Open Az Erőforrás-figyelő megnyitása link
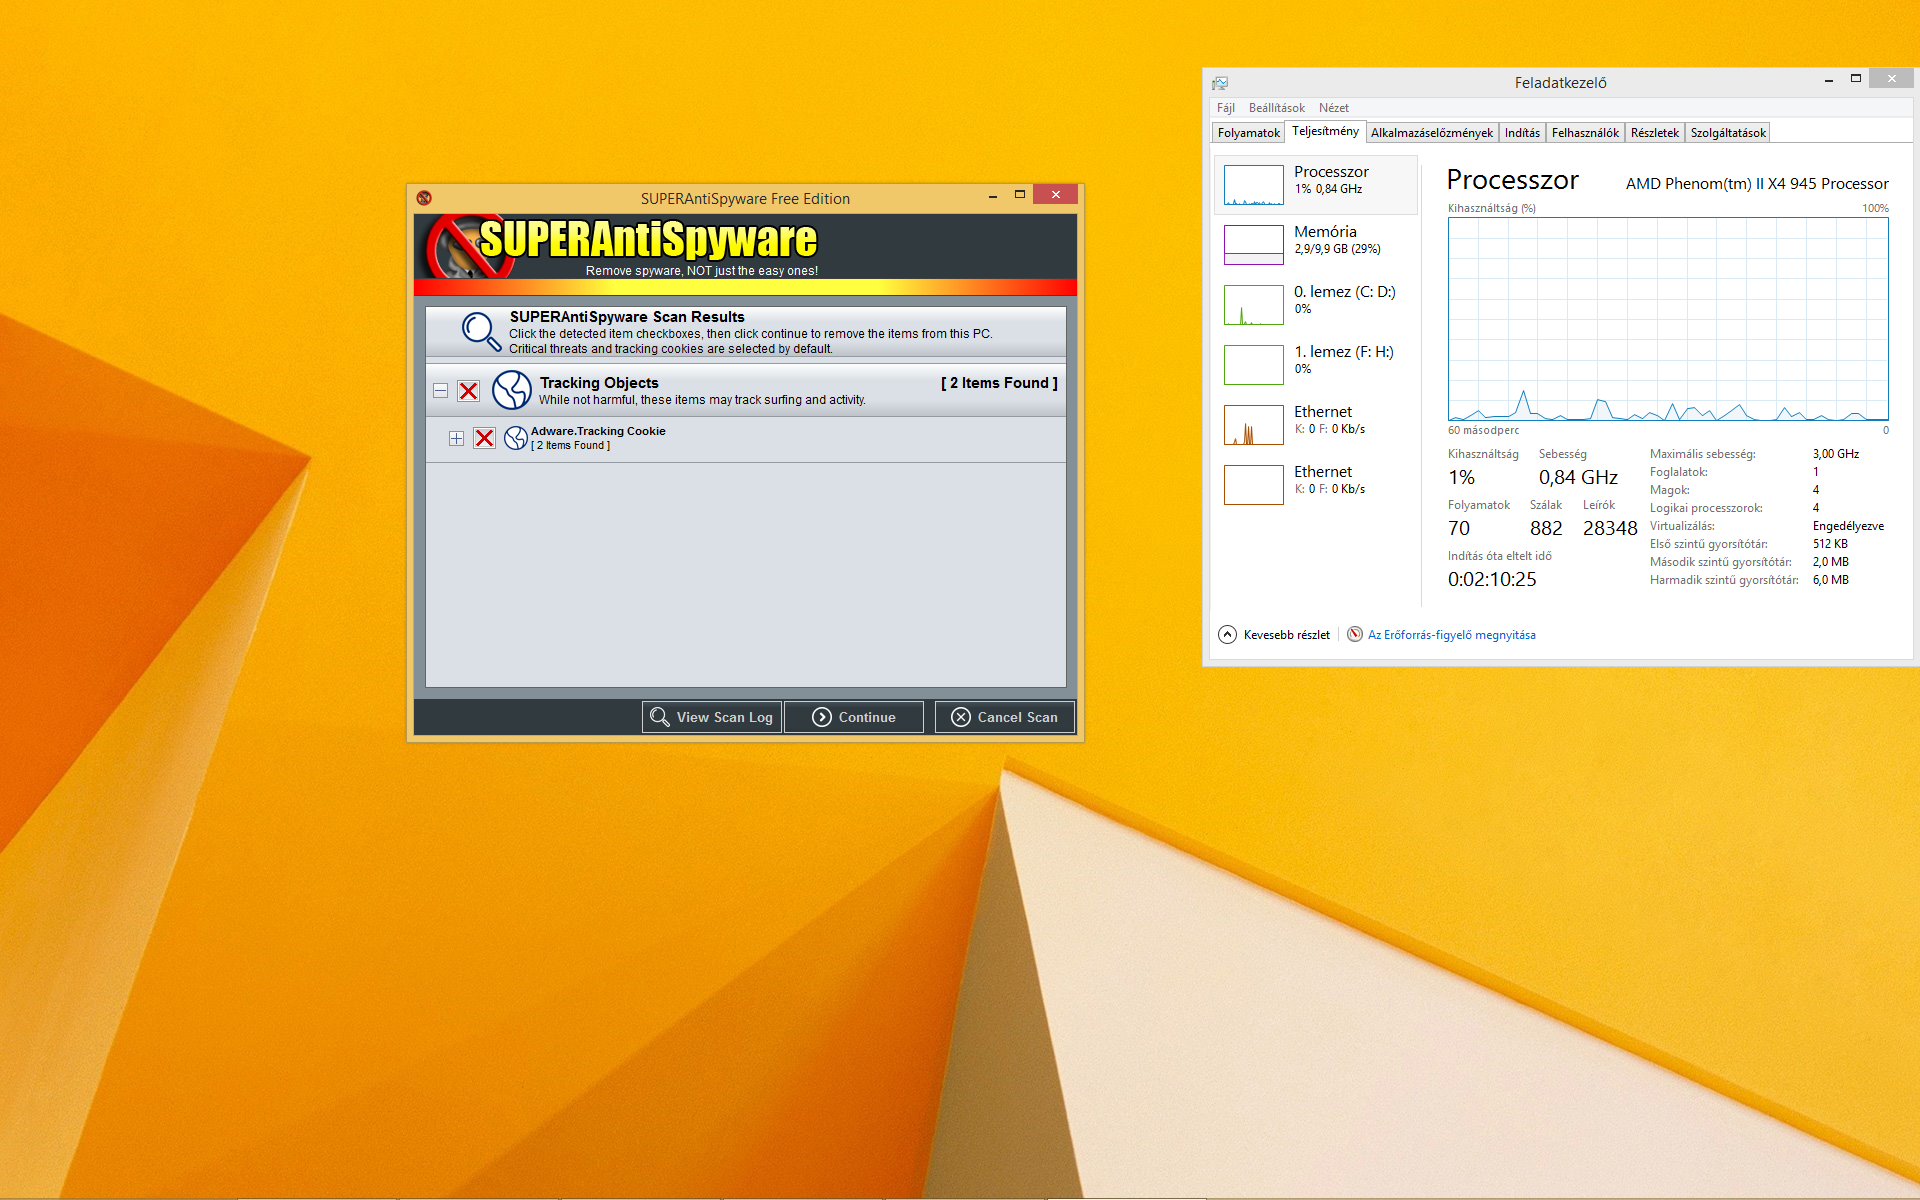Screen dimensions: 1920x1200 click(x=1451, y=635)
